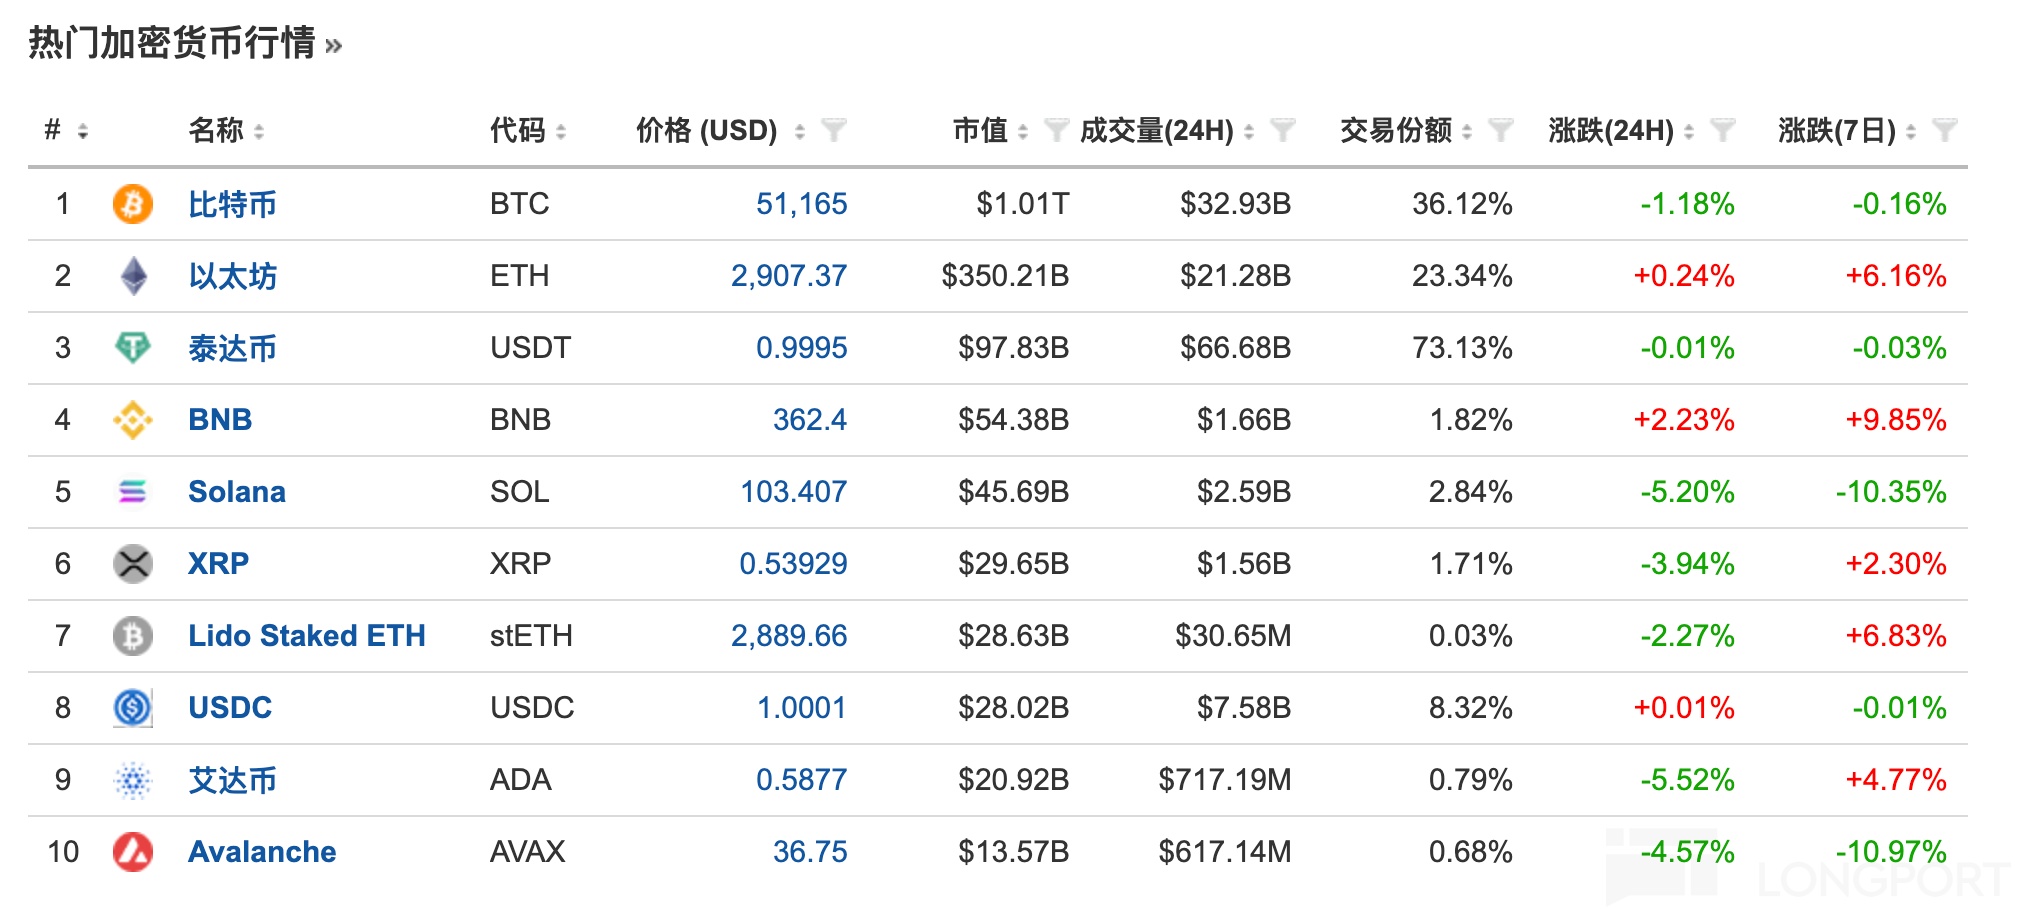
Task: Sort by rank number column arrows
Action: tap(82, 131)
